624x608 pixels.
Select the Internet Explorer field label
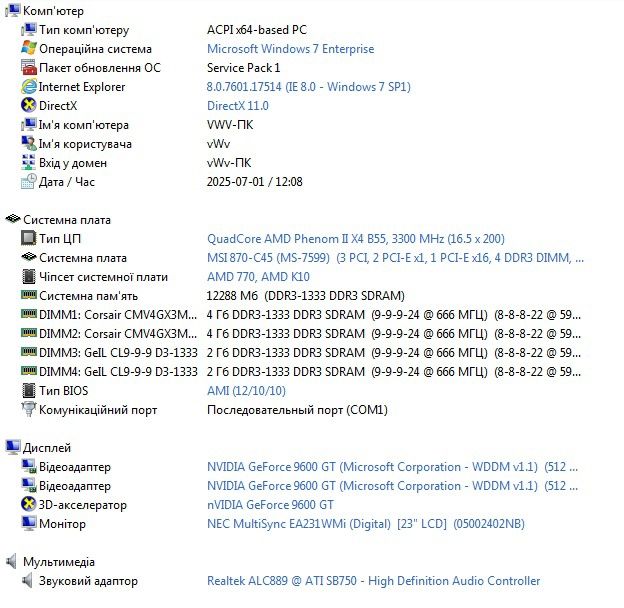click(x=82, y=87)
